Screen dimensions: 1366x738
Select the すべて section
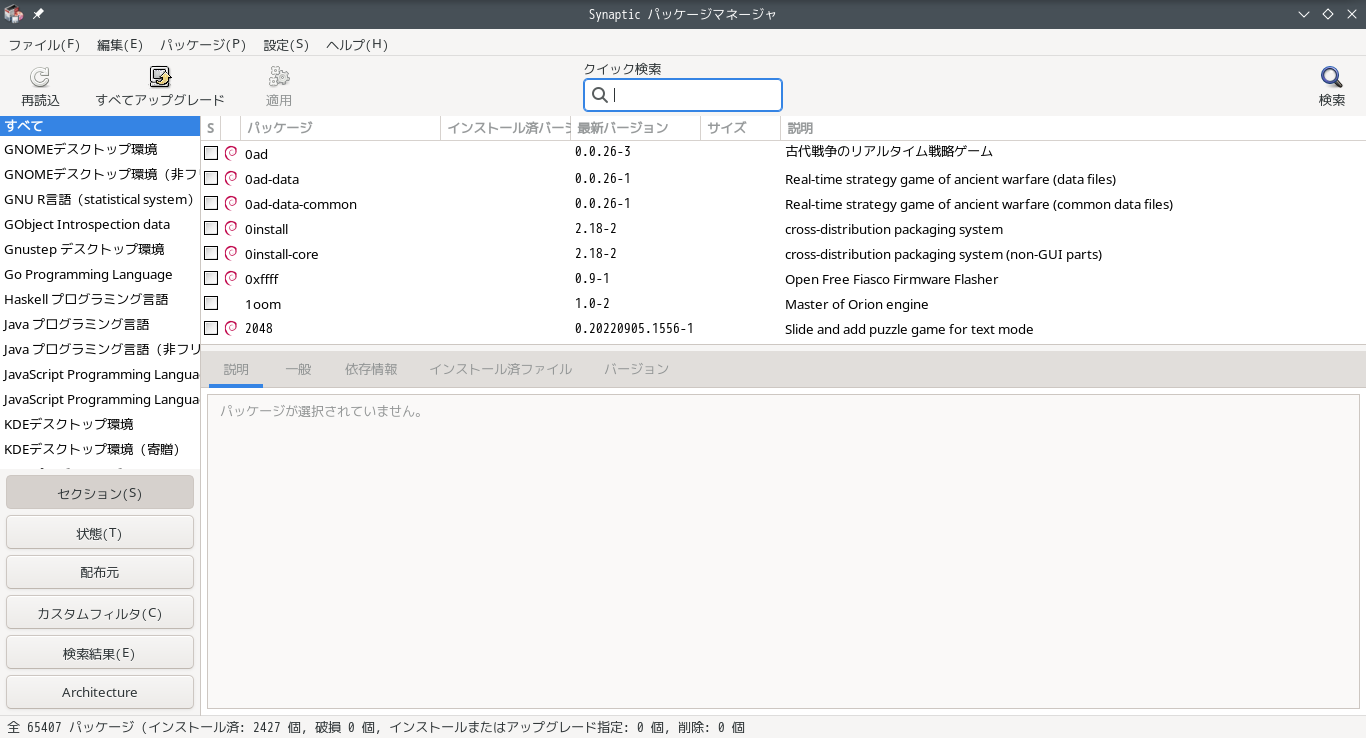click(x=100, y=125)
